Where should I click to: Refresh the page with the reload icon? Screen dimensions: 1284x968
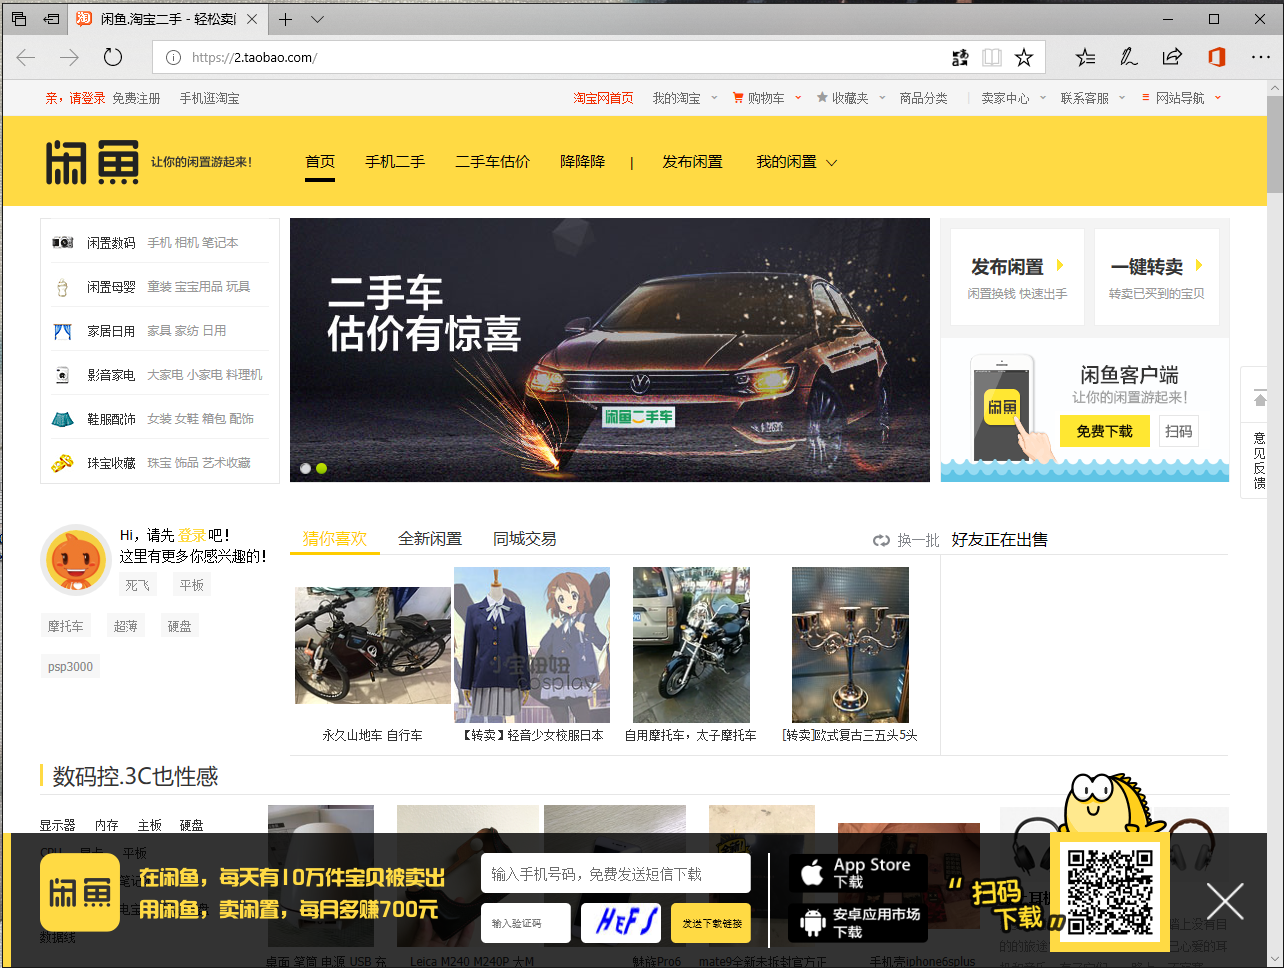tap(113, 58)
